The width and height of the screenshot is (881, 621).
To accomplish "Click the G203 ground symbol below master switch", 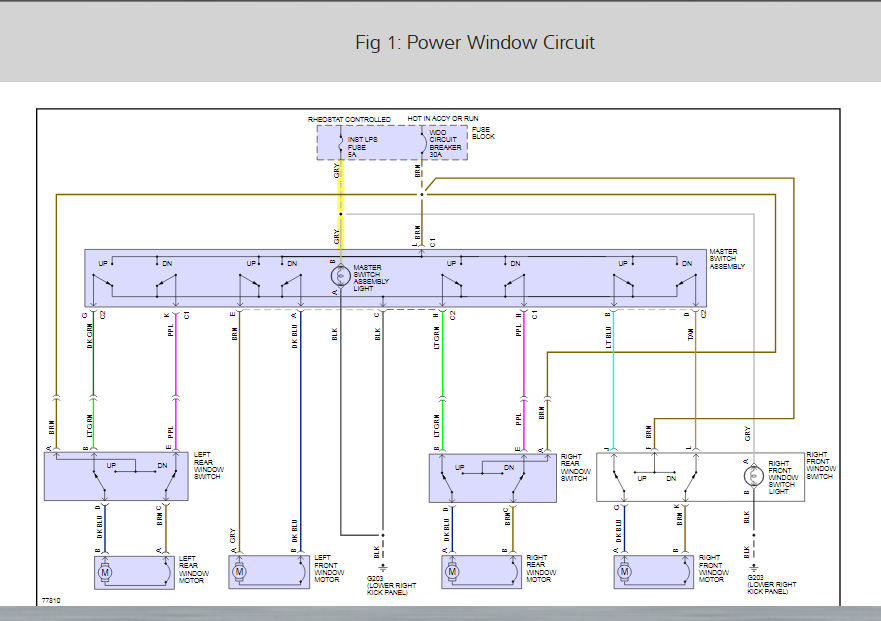I will pos(383,568).
